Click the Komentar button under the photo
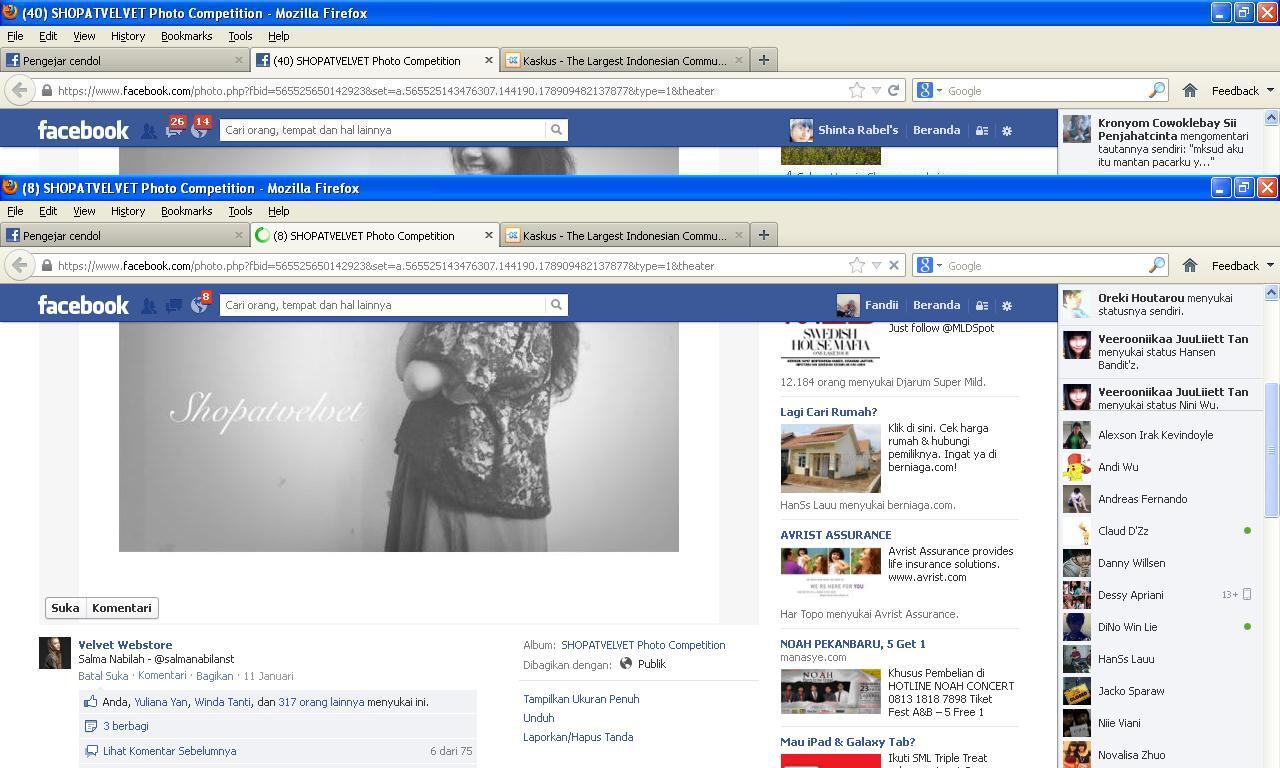This screenshot has width=1280, height=768. click(x=121, y=608)
